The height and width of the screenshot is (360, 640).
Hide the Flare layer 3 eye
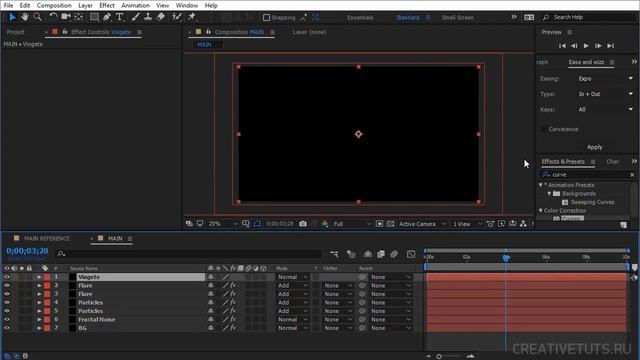(7, 294)
